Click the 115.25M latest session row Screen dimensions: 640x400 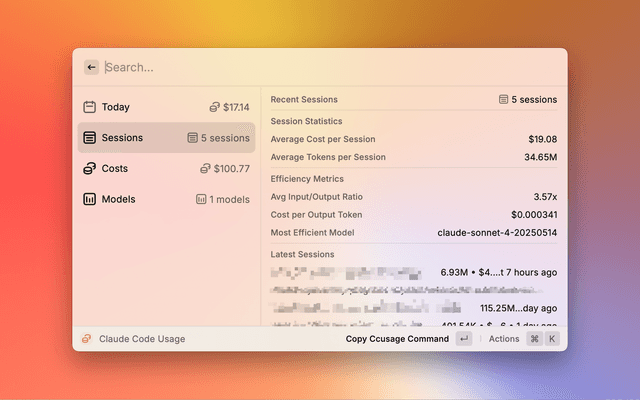pyautogui.click(x=414, y=308)
